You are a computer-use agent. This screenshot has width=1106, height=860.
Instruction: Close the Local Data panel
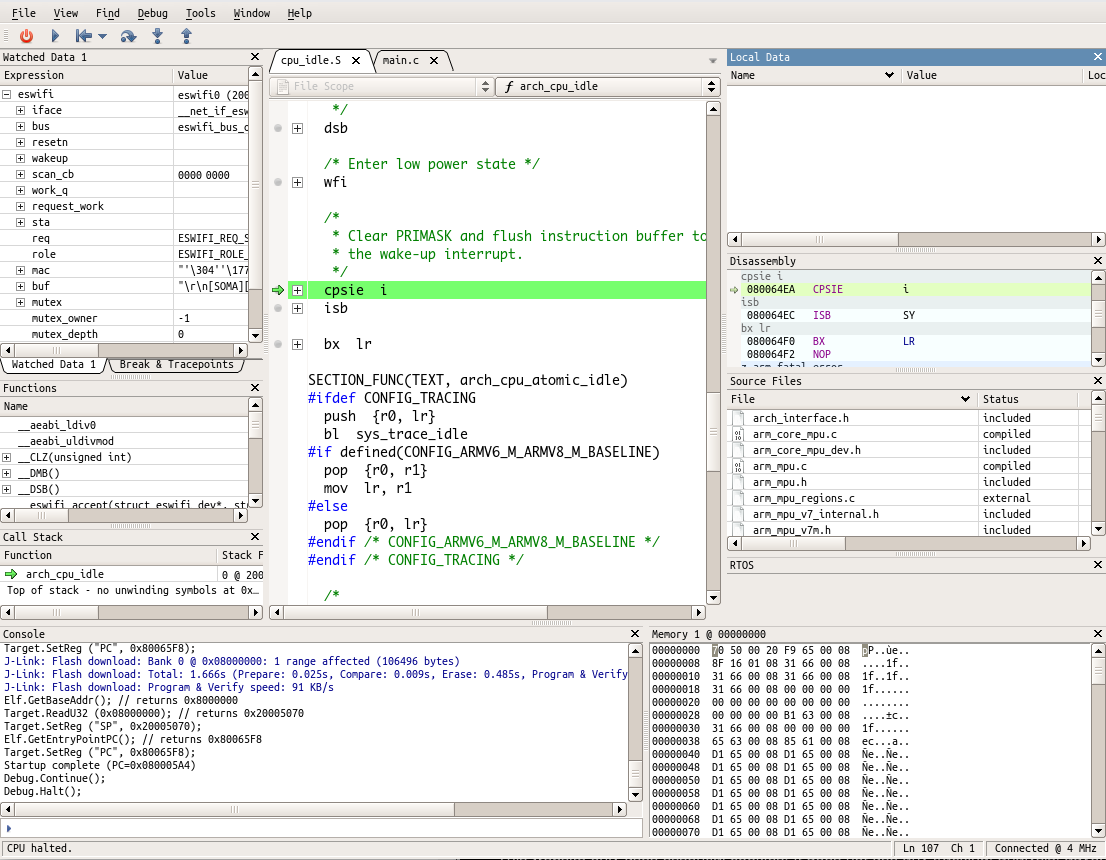point(1098,57)
